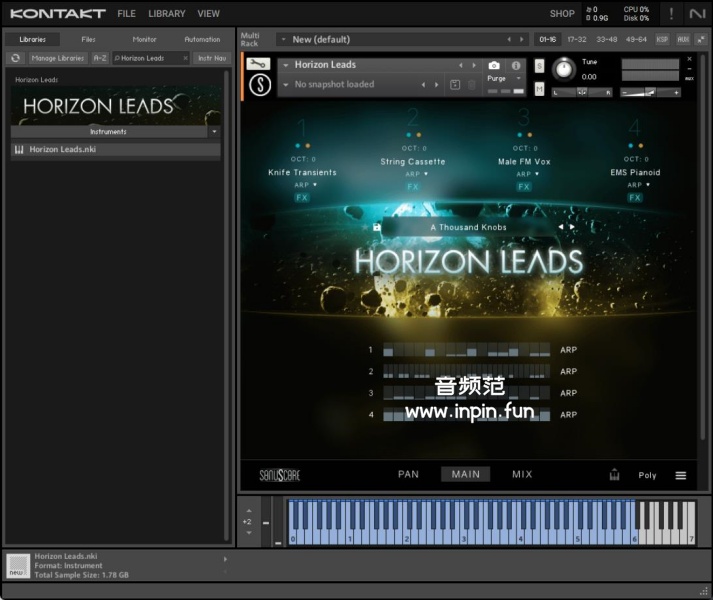Open ARP dropdown under Male FM Vox
This screenshot has height=600, width=713.
click(x=527, y=174)
